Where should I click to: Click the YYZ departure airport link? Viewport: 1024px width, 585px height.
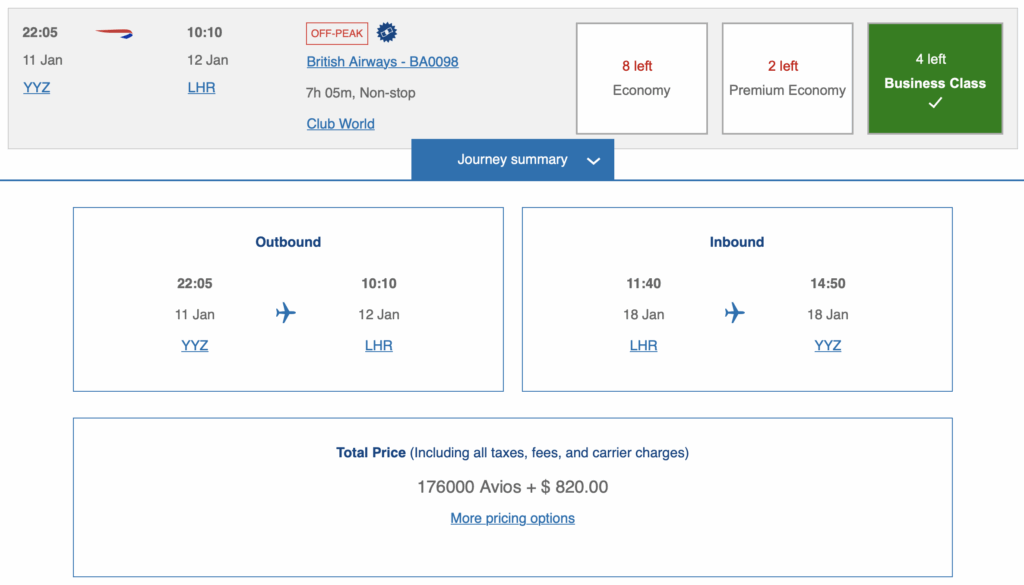click(36, 87)
